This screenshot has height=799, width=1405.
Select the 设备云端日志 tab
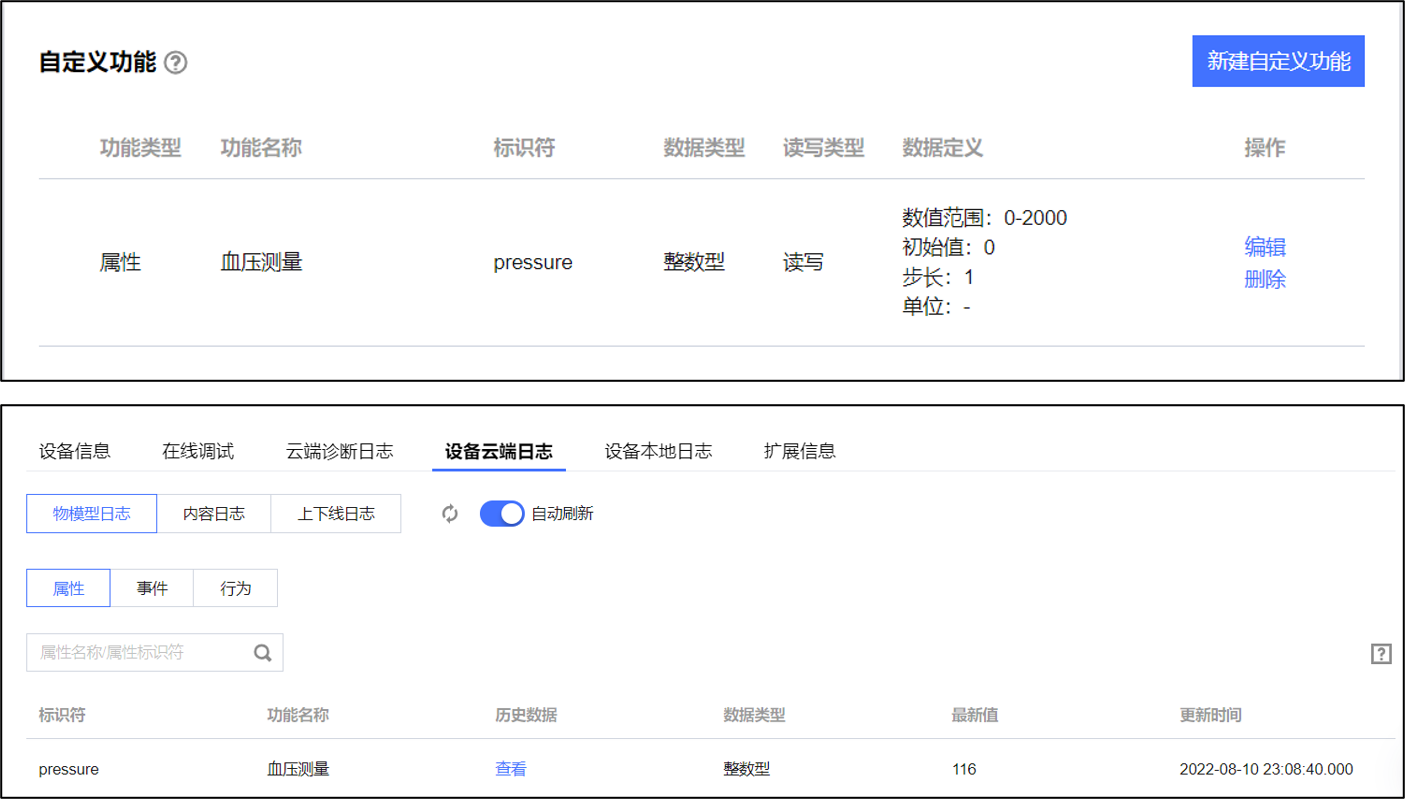(499, 451)
